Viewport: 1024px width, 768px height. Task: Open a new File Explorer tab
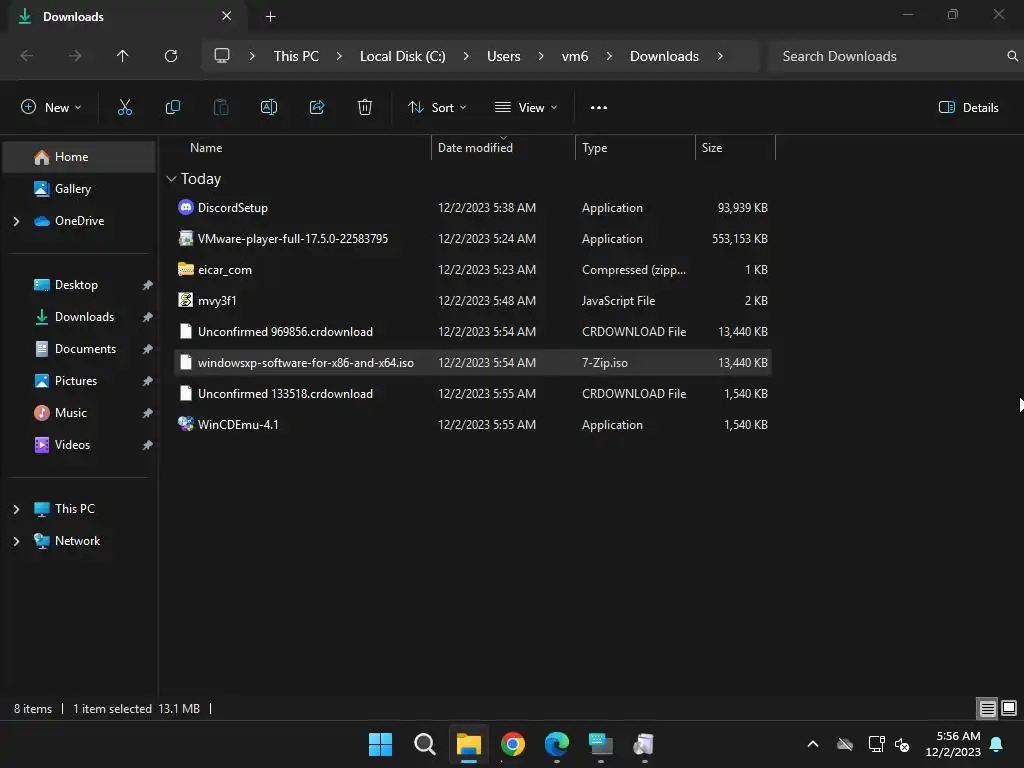tap(270, 16)
